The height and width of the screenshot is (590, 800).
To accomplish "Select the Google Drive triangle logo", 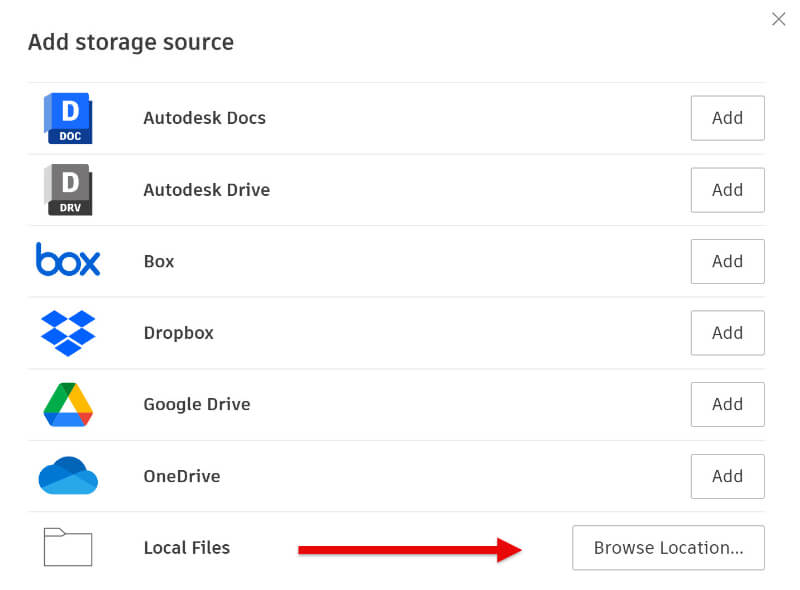I will [68, 405].
